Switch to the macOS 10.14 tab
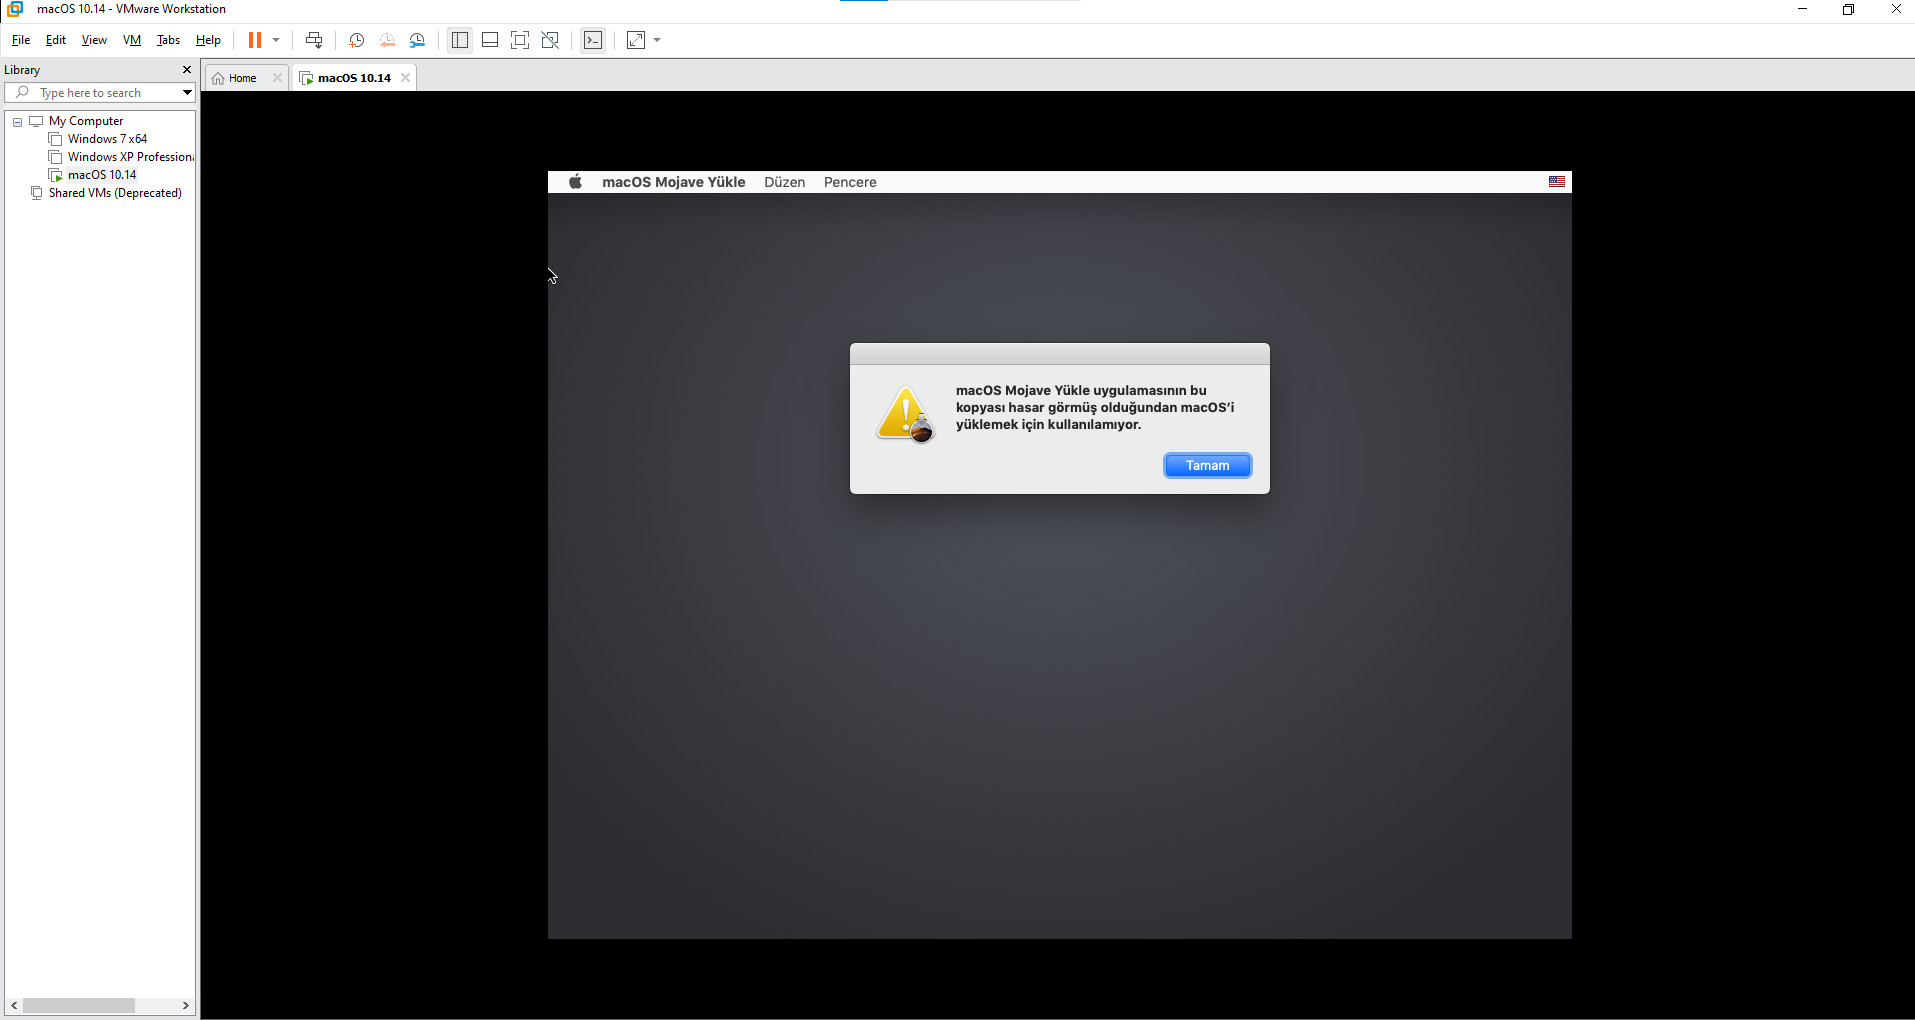The height and width of the screenshot is (1020, 1915). 354,78
